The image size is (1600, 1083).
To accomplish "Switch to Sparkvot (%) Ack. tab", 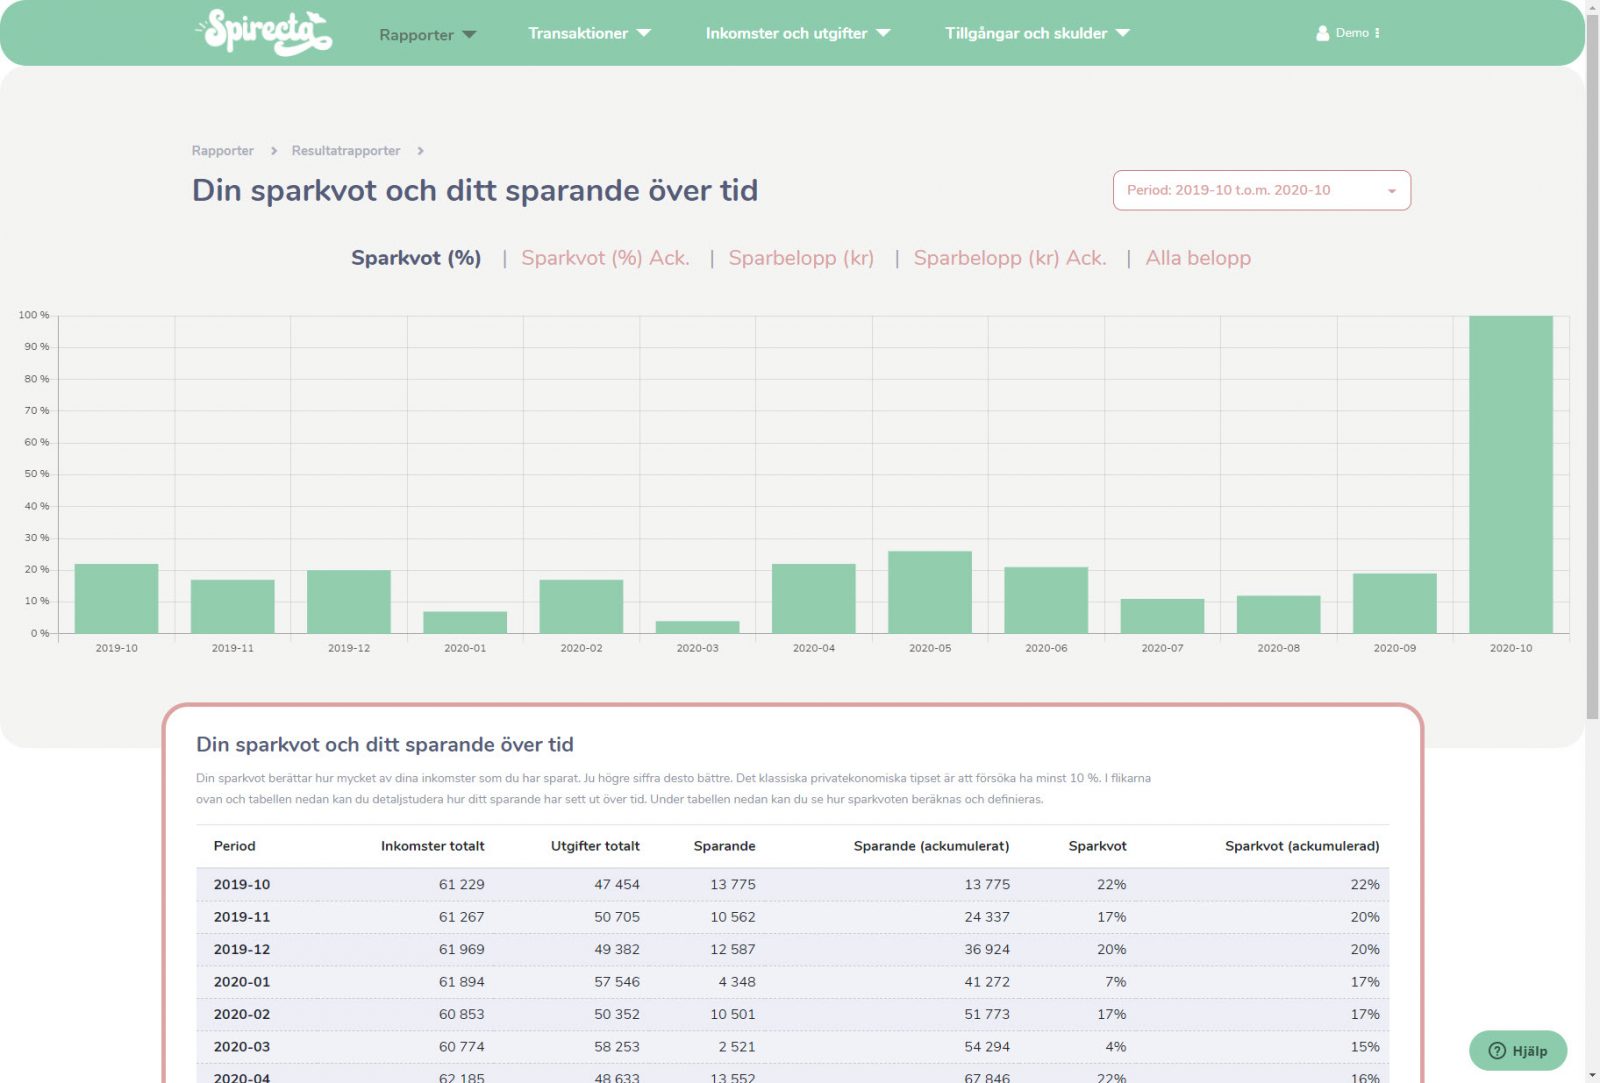I will click(605, 258).
